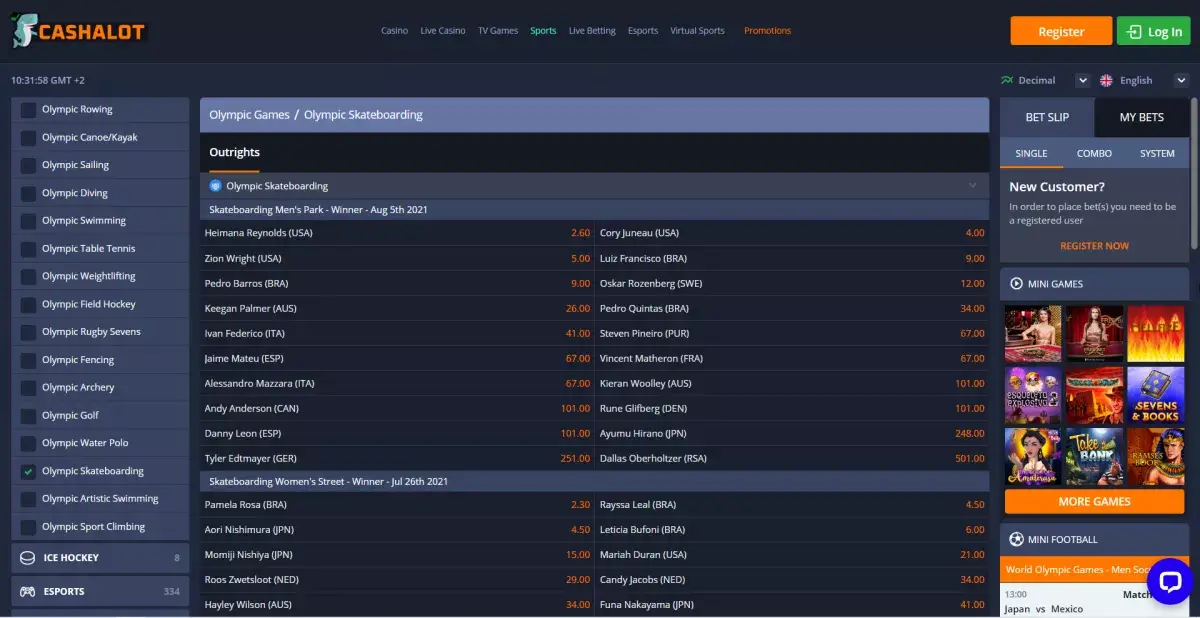The width and height of the screenshot is (1200, 618).
Task: Click the Ice Hockey puck icon
Action: [28, 558]
